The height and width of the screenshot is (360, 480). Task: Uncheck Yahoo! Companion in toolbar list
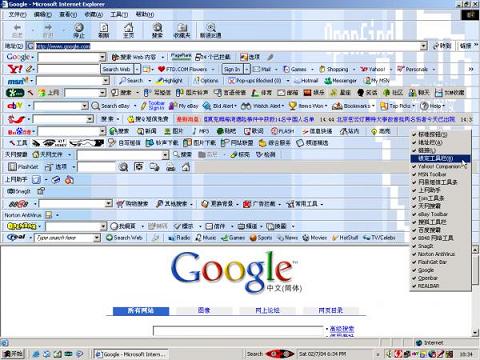click(439, 166)
